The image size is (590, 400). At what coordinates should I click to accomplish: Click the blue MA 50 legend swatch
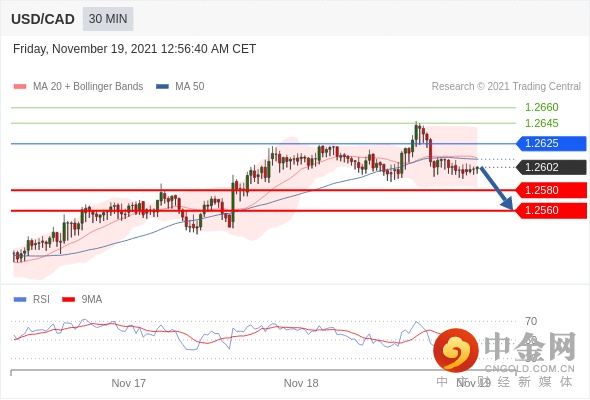tap(162, 87)
